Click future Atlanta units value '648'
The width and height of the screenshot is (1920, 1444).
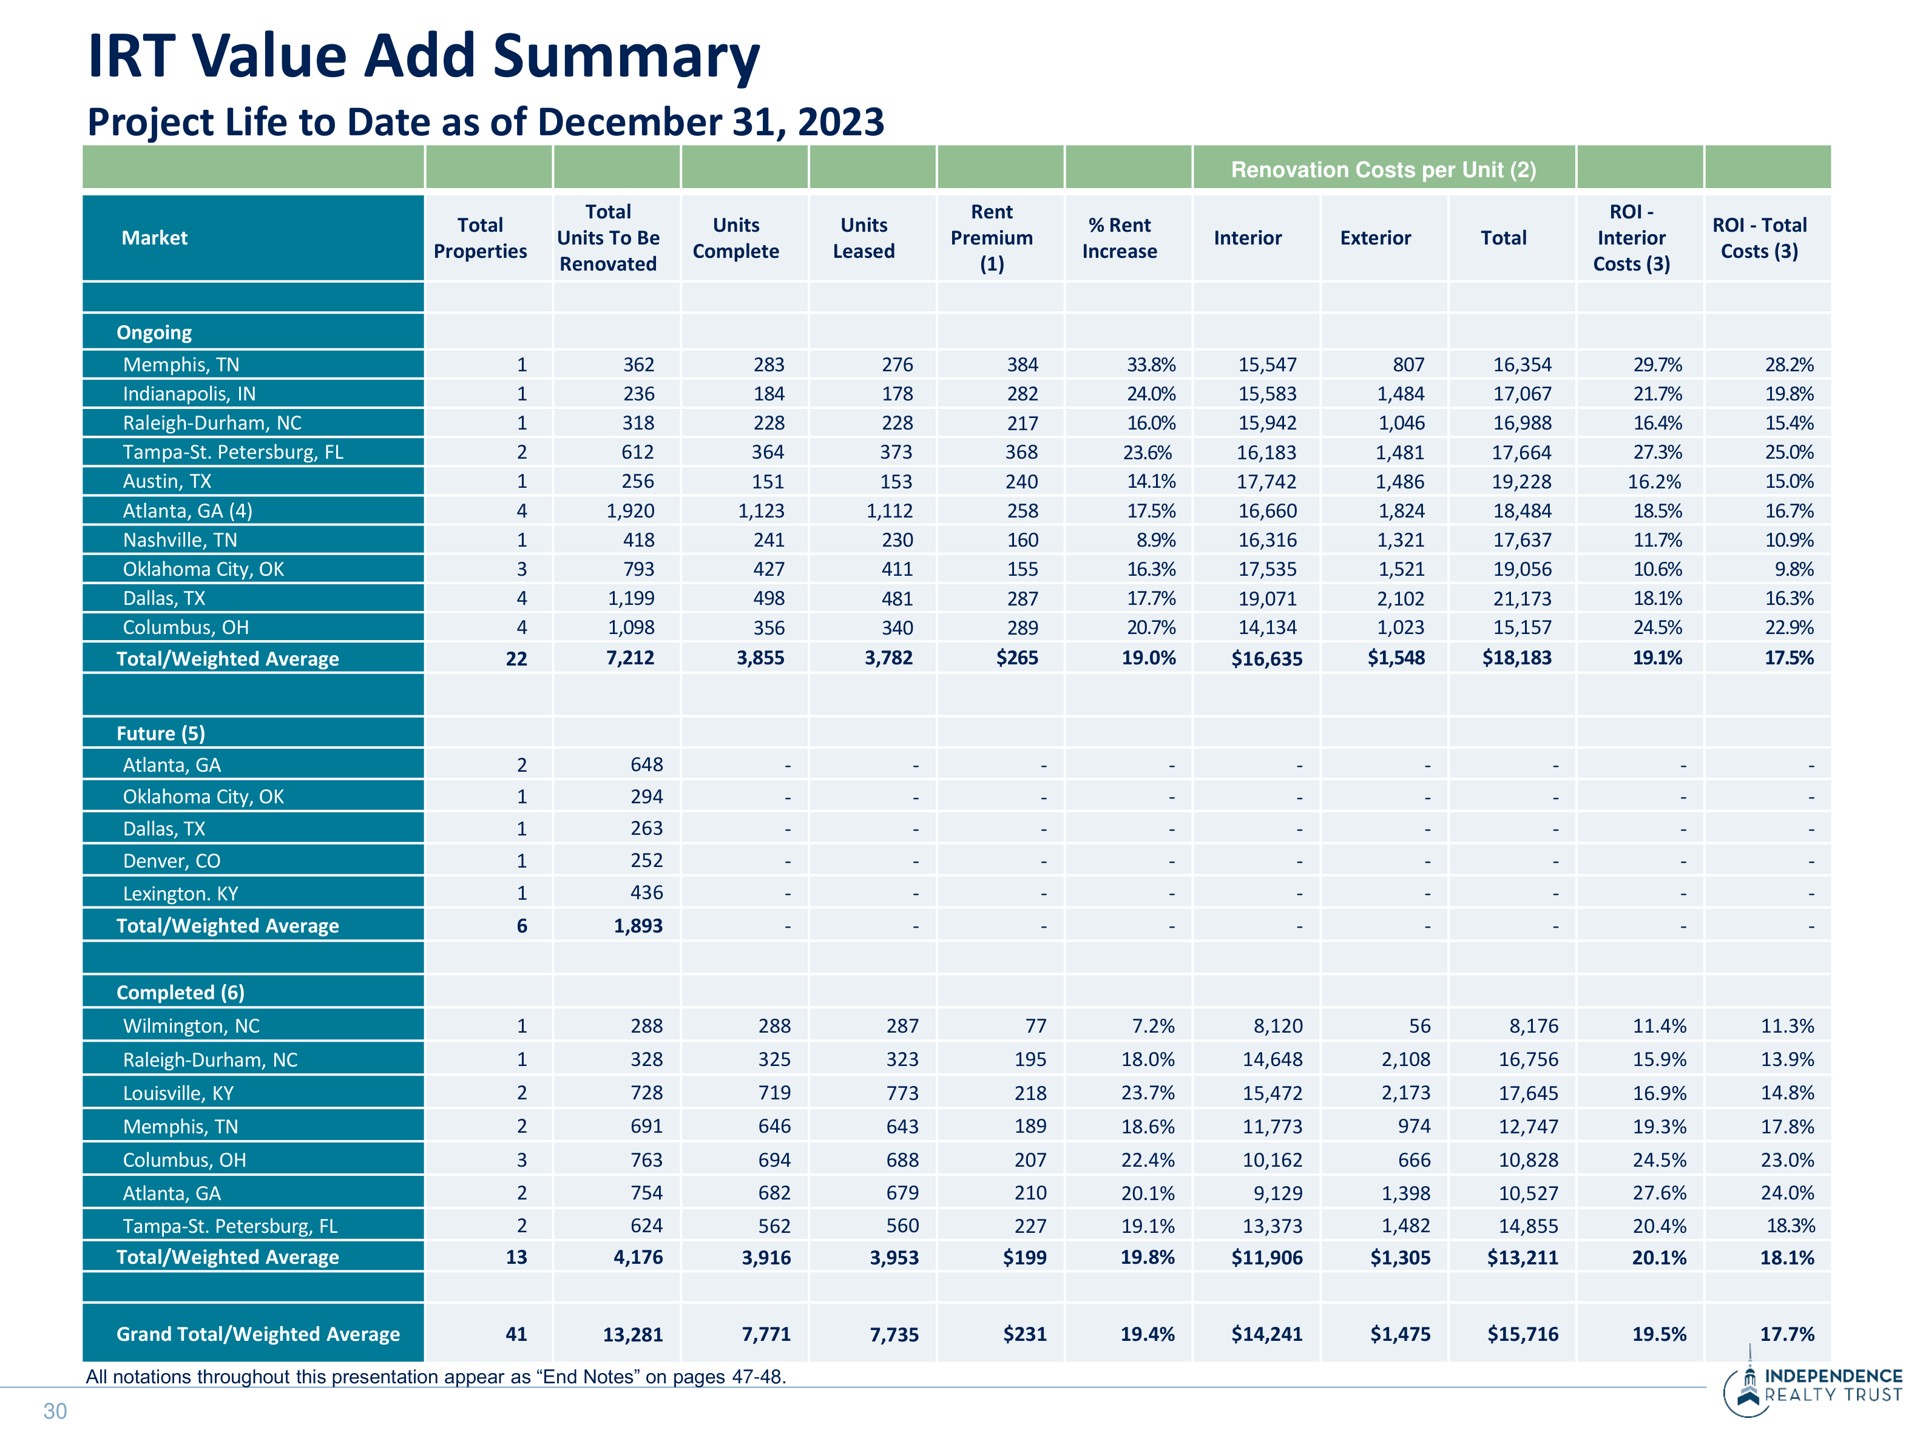tap(647, 765)
